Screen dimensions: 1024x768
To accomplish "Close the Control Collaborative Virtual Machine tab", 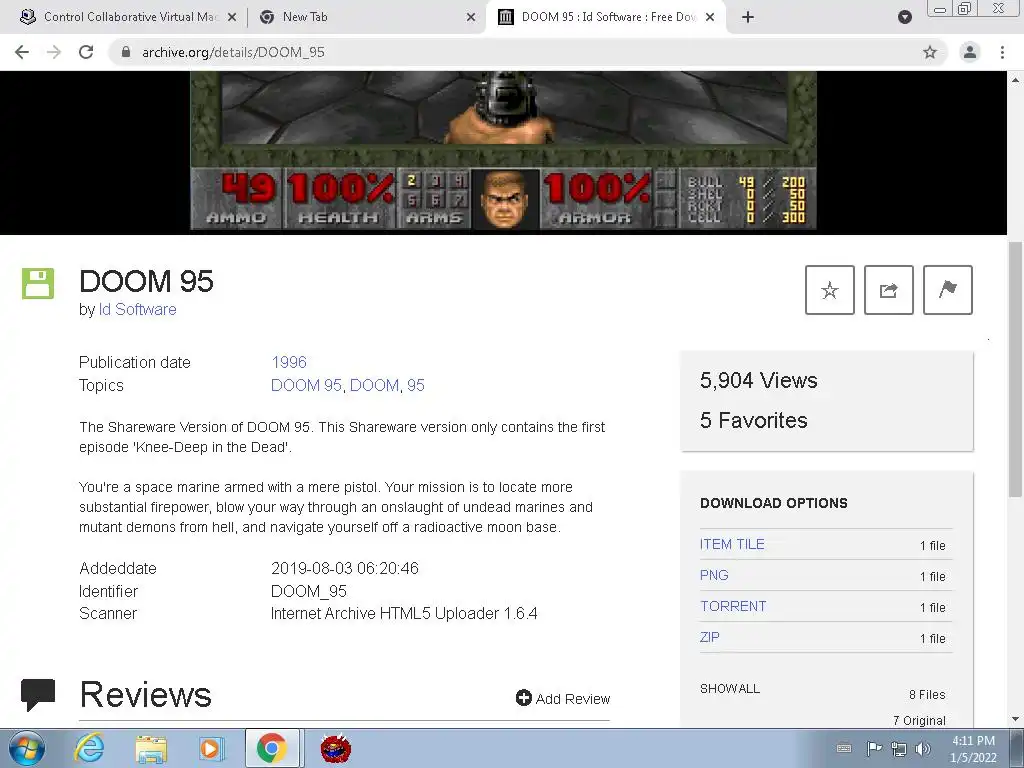I will click(x=232, y=17).
